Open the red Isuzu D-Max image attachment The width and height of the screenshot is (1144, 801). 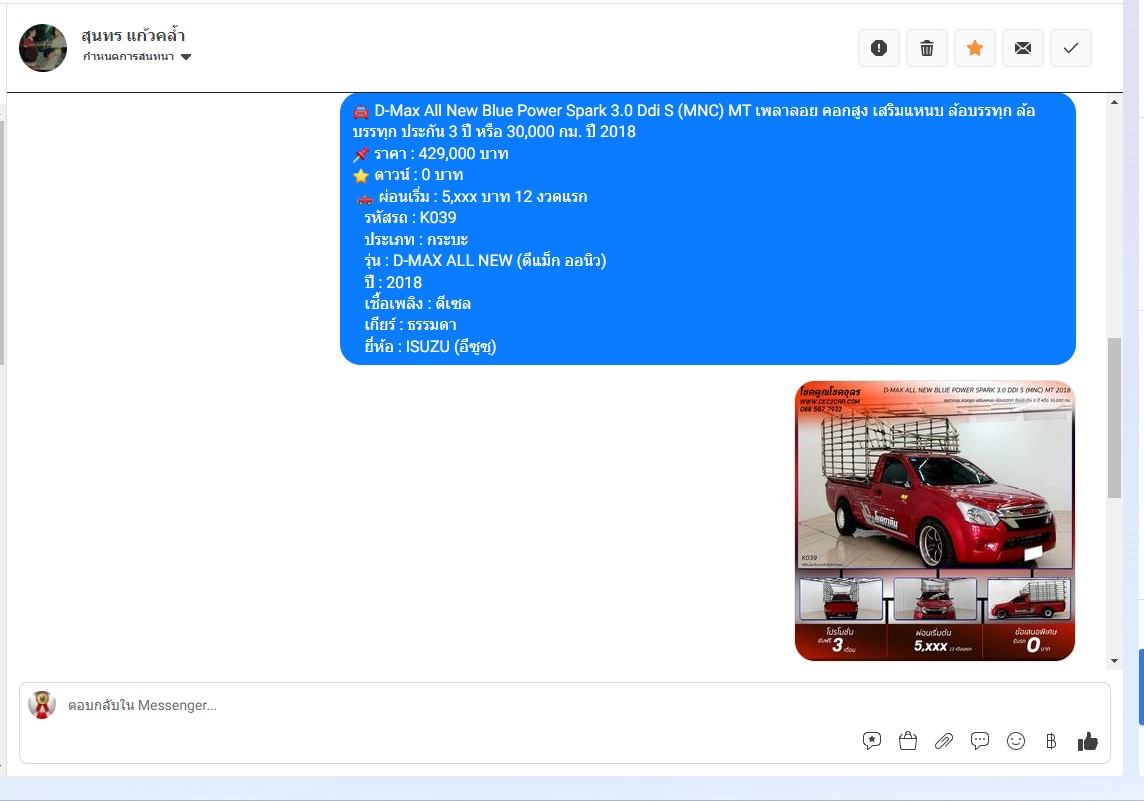point(935,521)
